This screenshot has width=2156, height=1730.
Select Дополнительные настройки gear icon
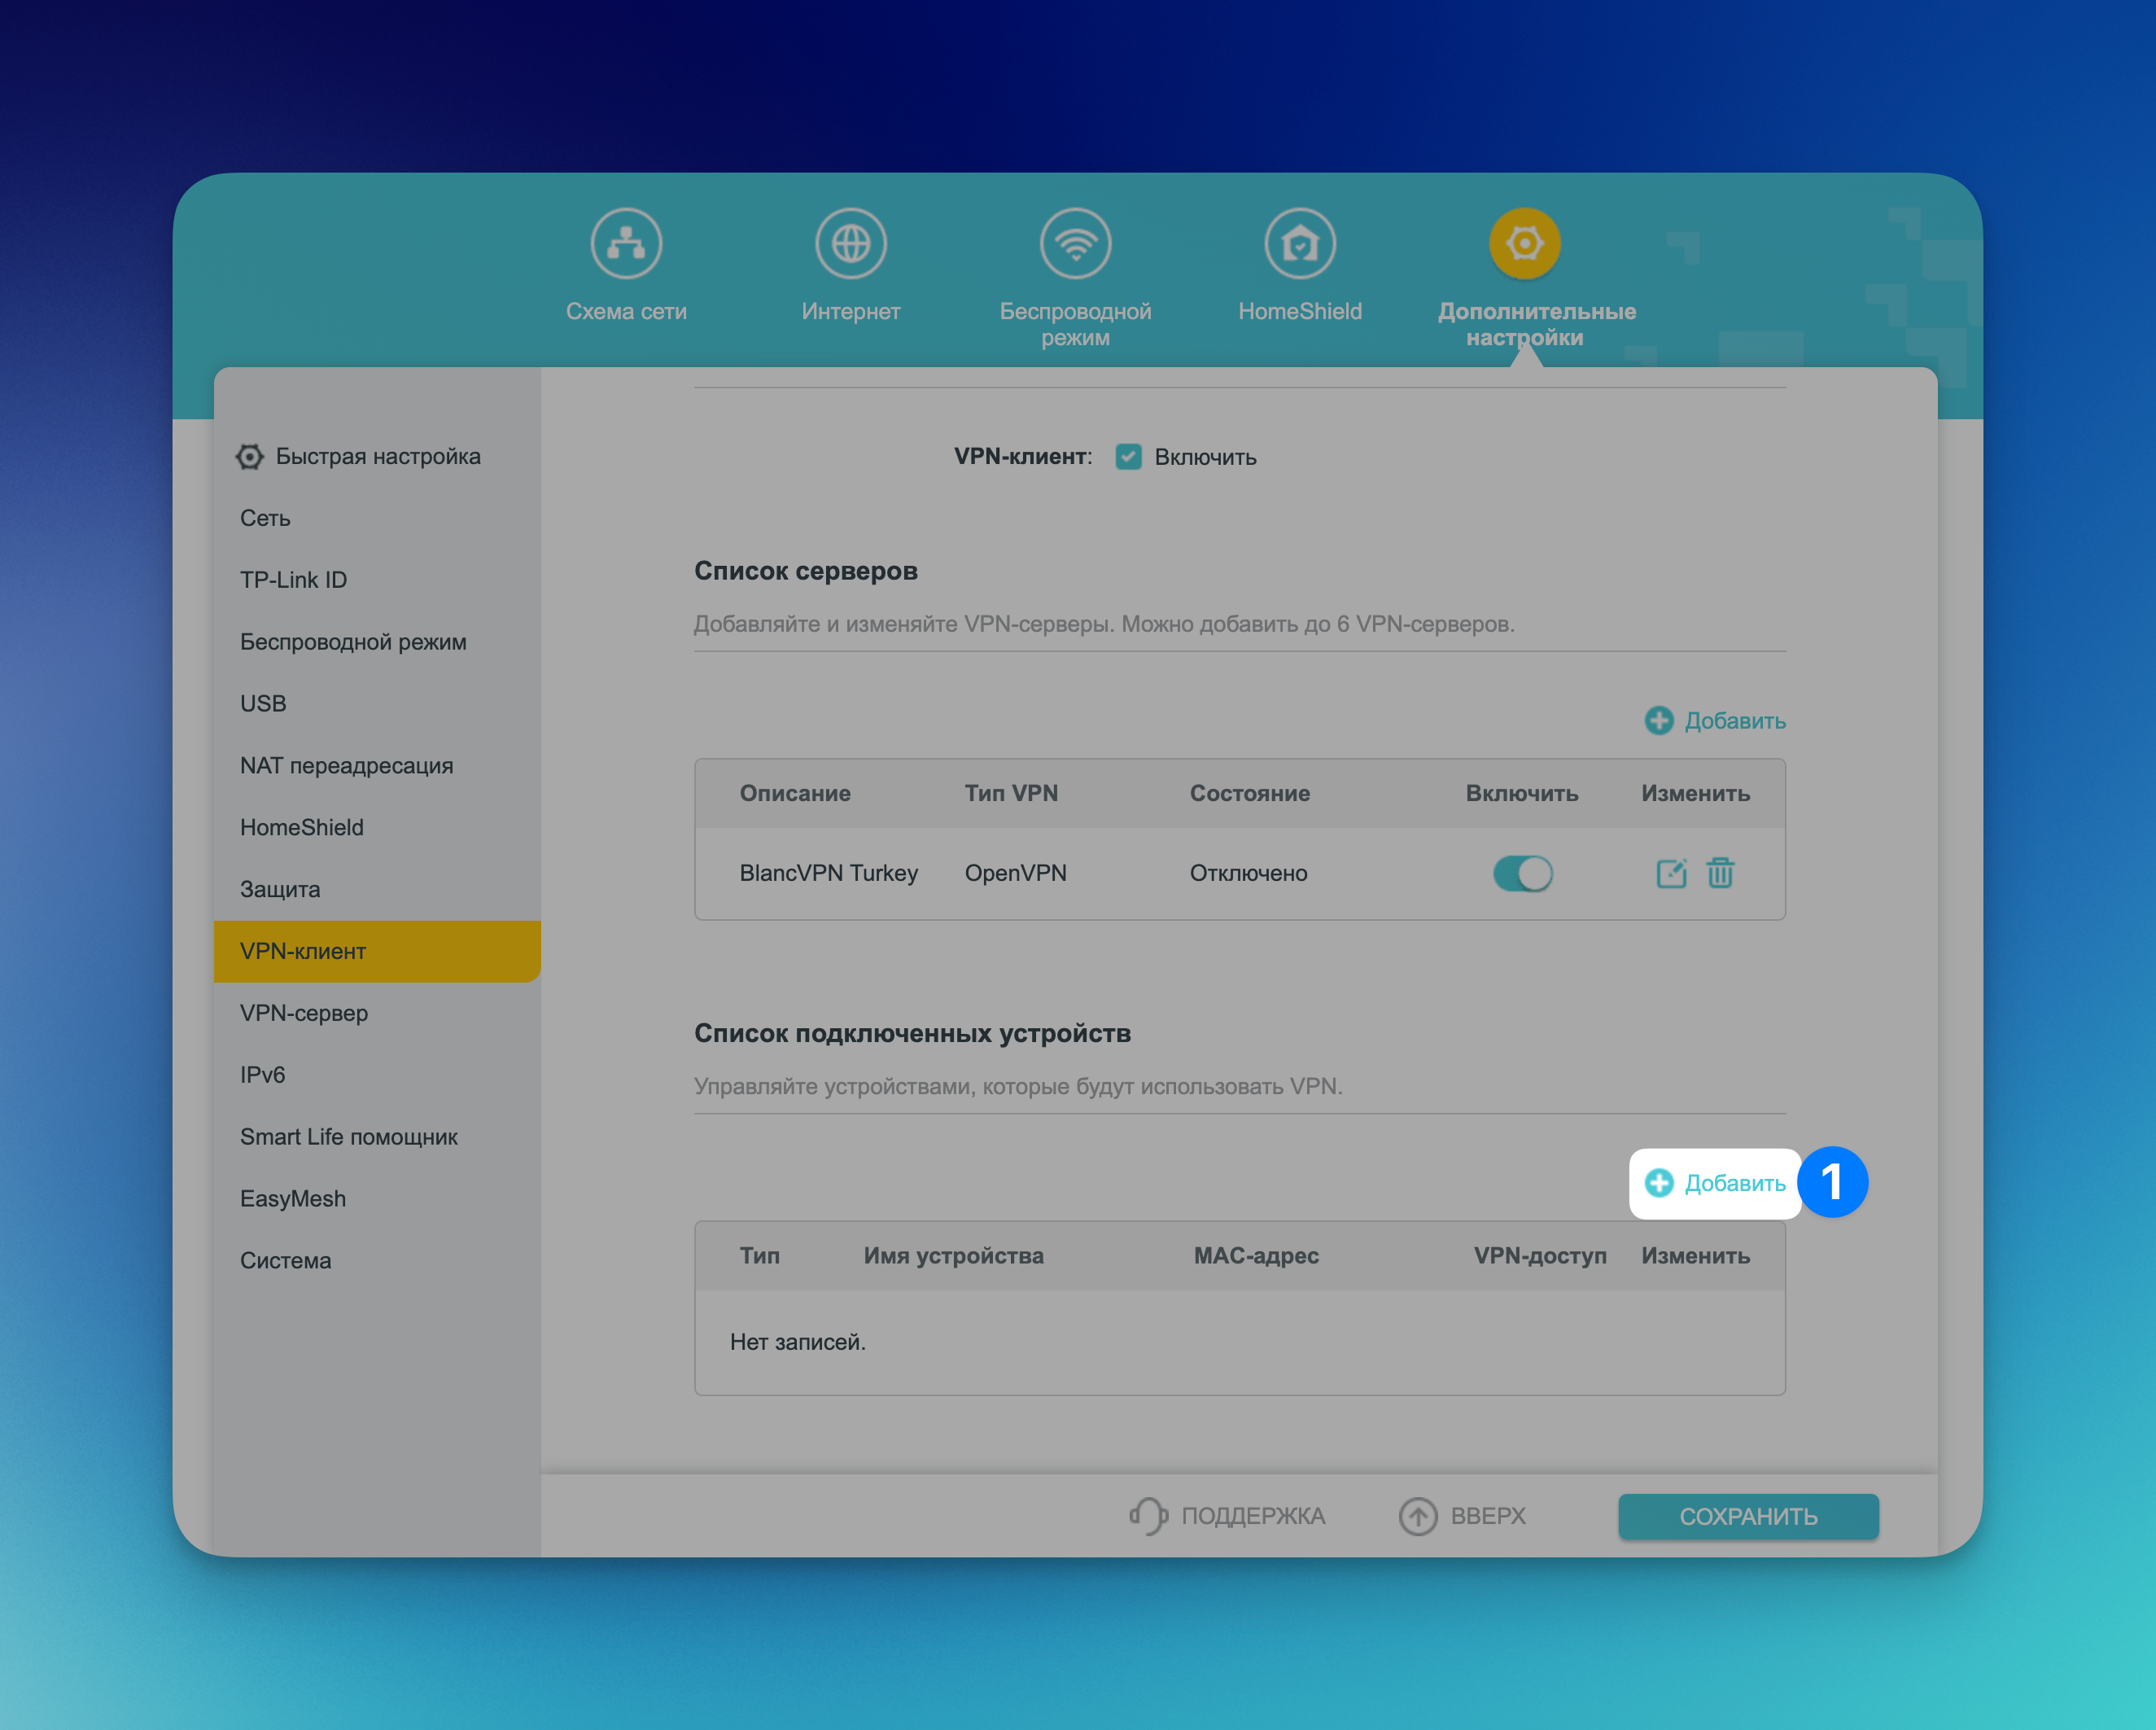(x=1524, y=243)
